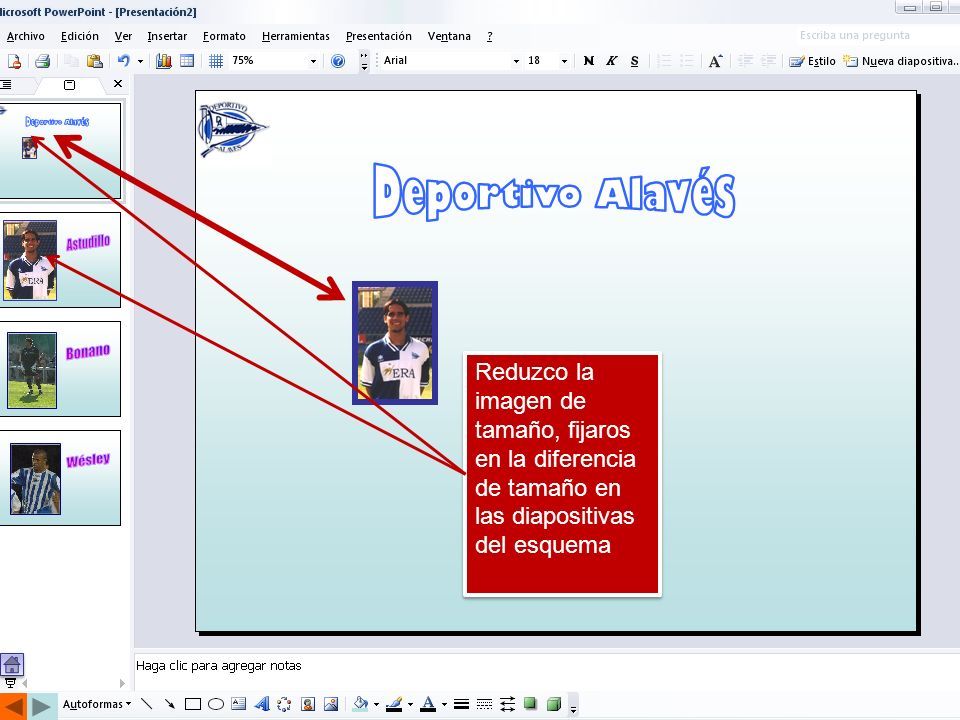Image resolution: width=960 pixels, height=720 pixels.
Task: Open the ? help menu
Action: (489, 36)
